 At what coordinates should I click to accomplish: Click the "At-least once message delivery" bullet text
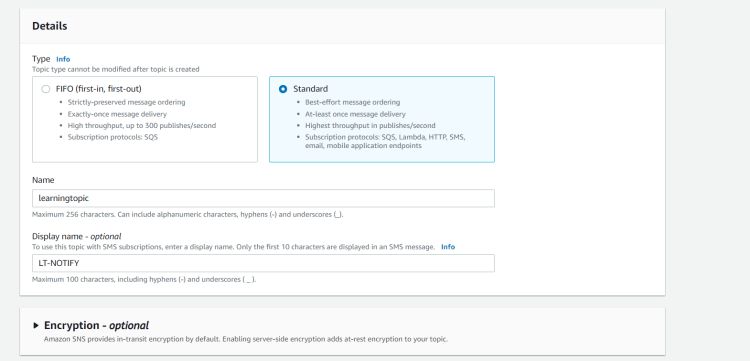(355, 114)
